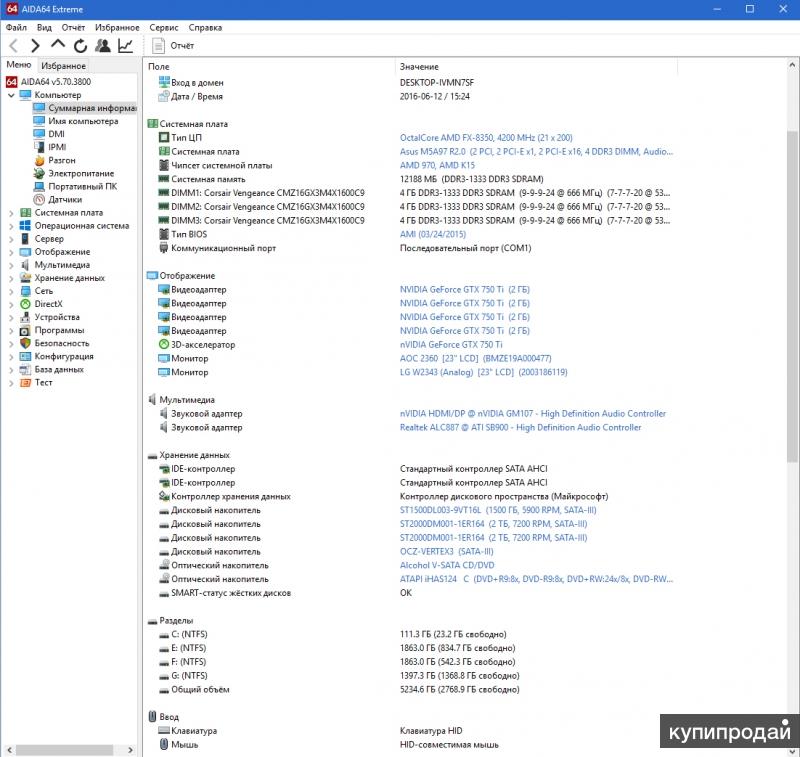Select the Имя компьютера monitor icon
The height and width of the screenshot is (757, 800).
pos(39,121)
